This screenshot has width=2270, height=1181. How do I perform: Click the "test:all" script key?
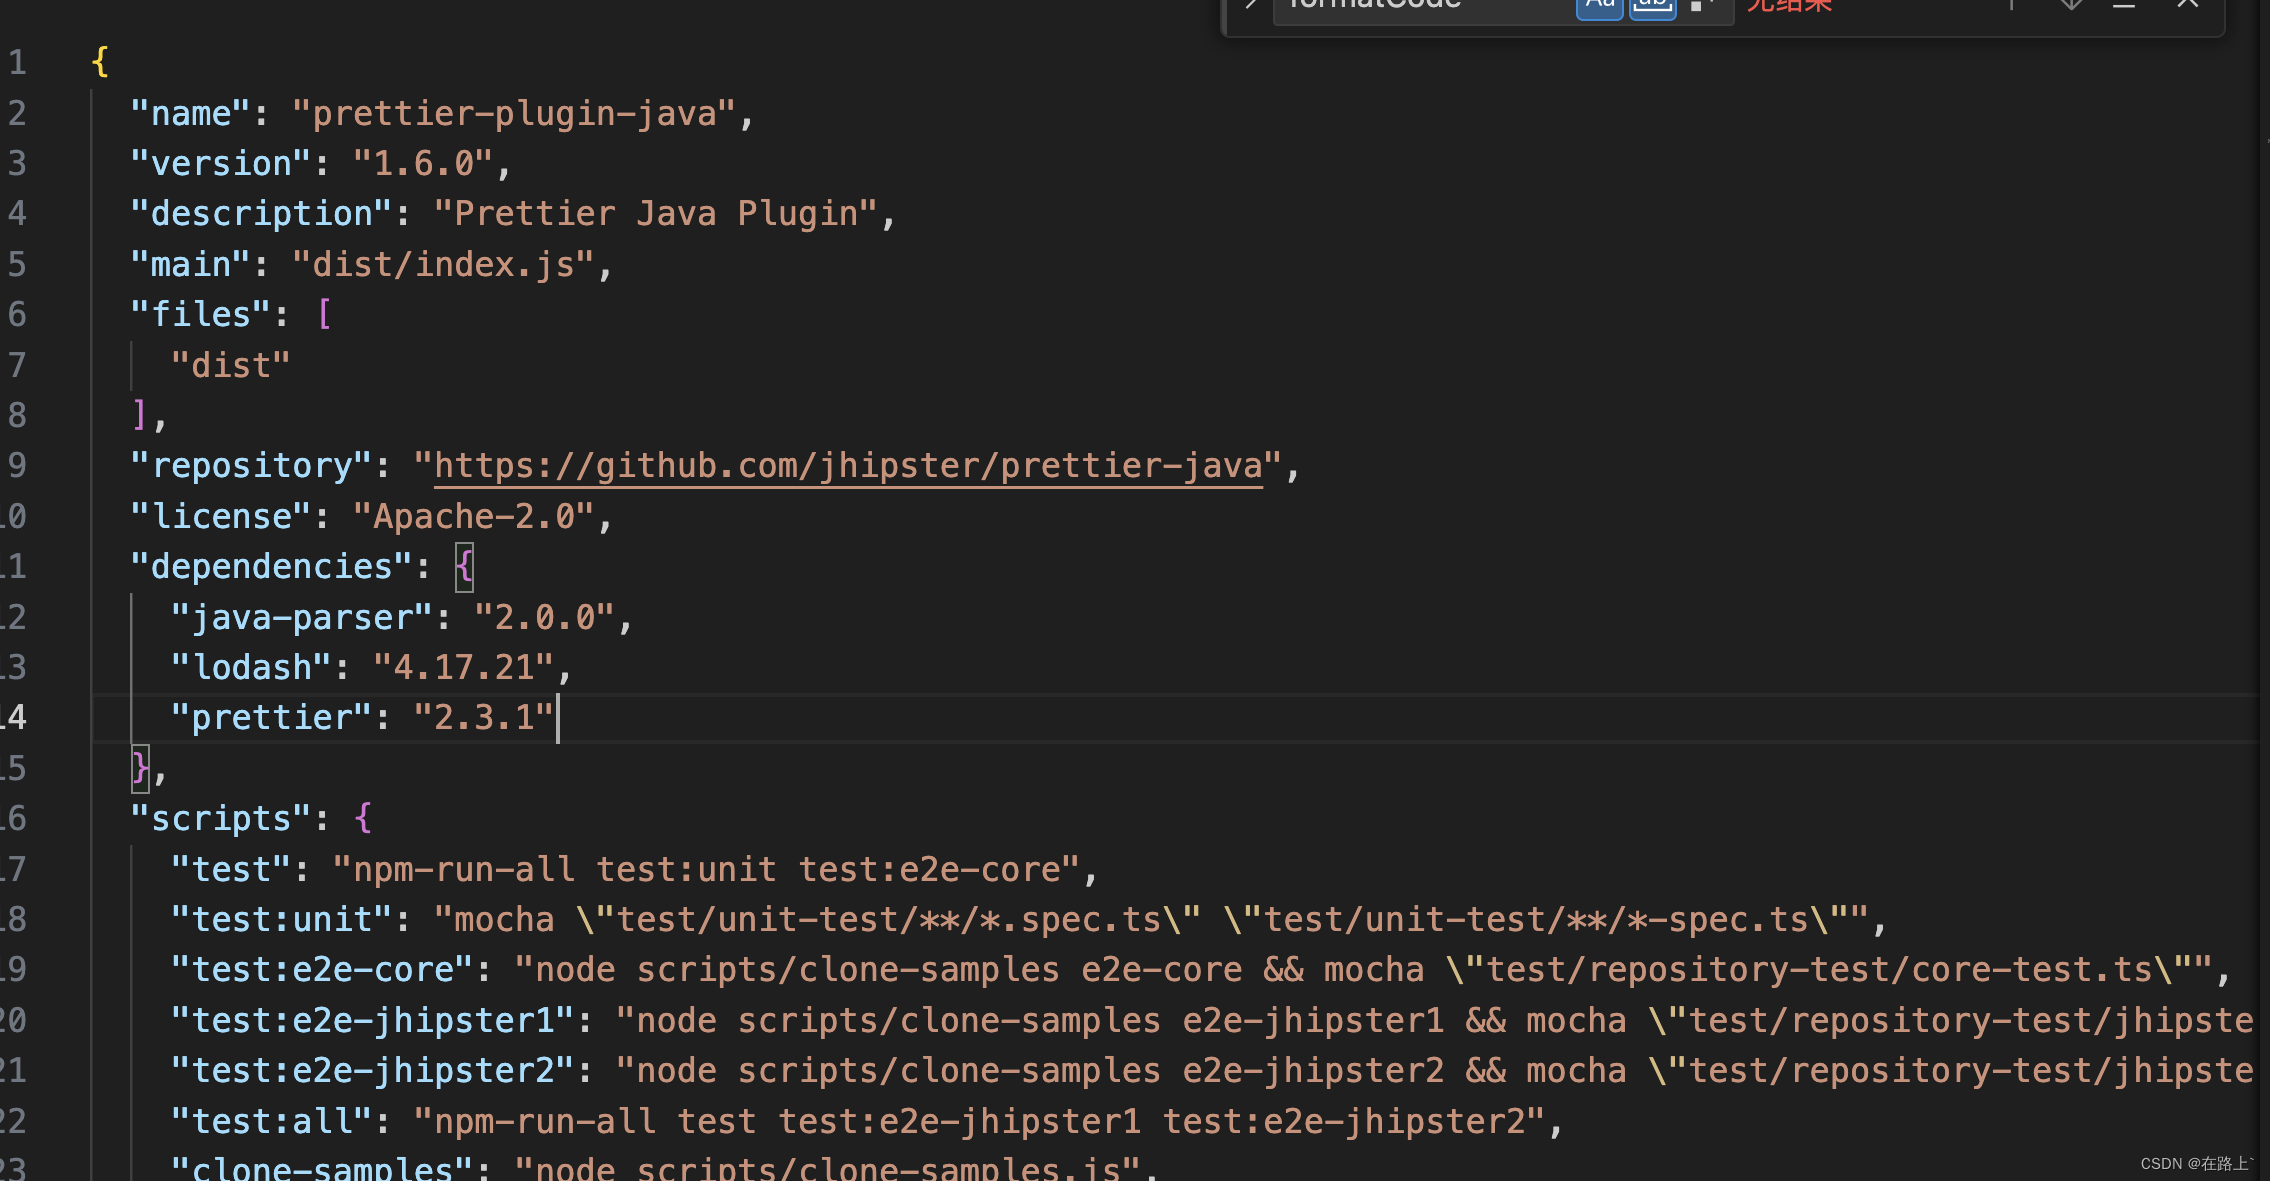pyautogui.click(x=271, y=1122)
